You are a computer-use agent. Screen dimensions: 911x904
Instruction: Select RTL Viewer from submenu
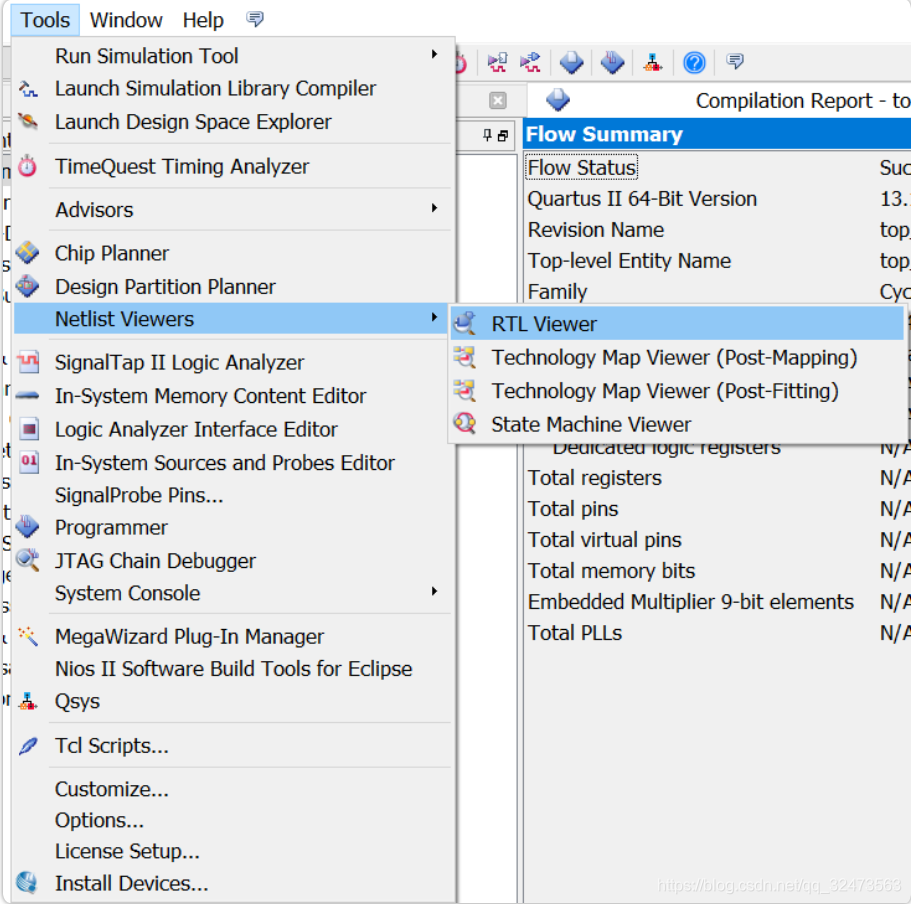coord(677,324)
